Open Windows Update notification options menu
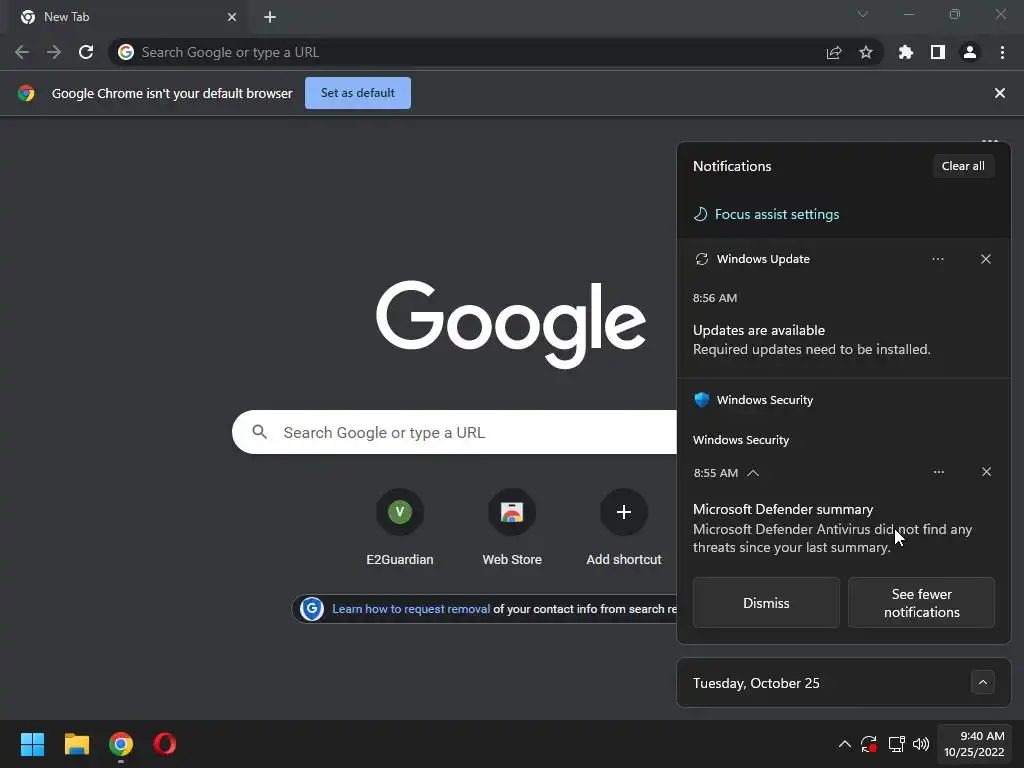This screenshot has height=768, width=1024. 938,259
